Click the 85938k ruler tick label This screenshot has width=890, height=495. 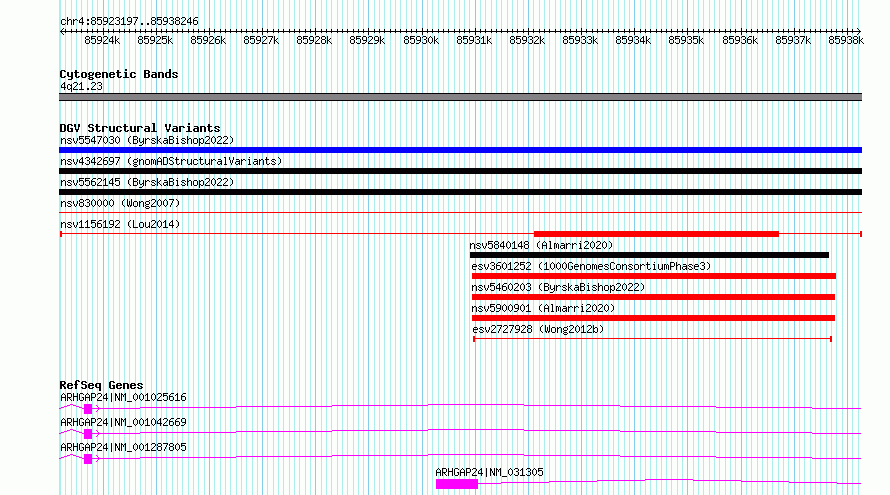point(846,41)
